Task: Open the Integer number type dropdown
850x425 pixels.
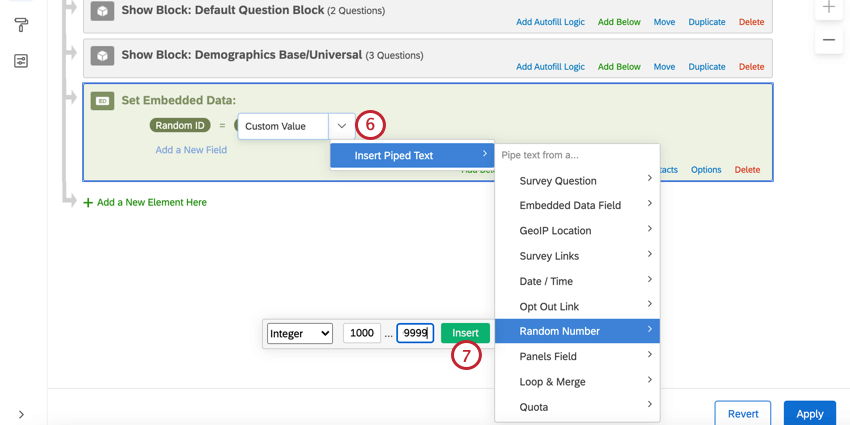Action: [299, 333]
